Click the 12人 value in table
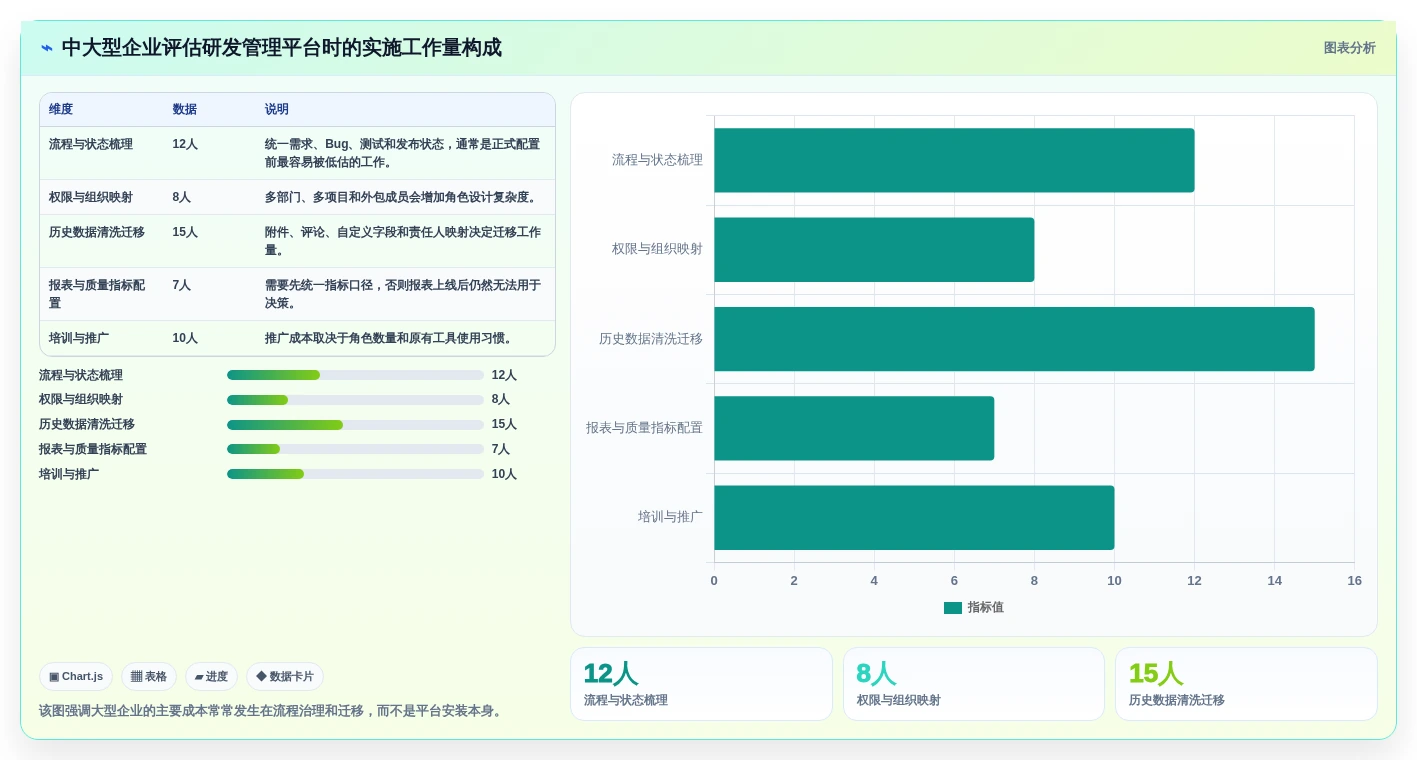 (185, 144)
